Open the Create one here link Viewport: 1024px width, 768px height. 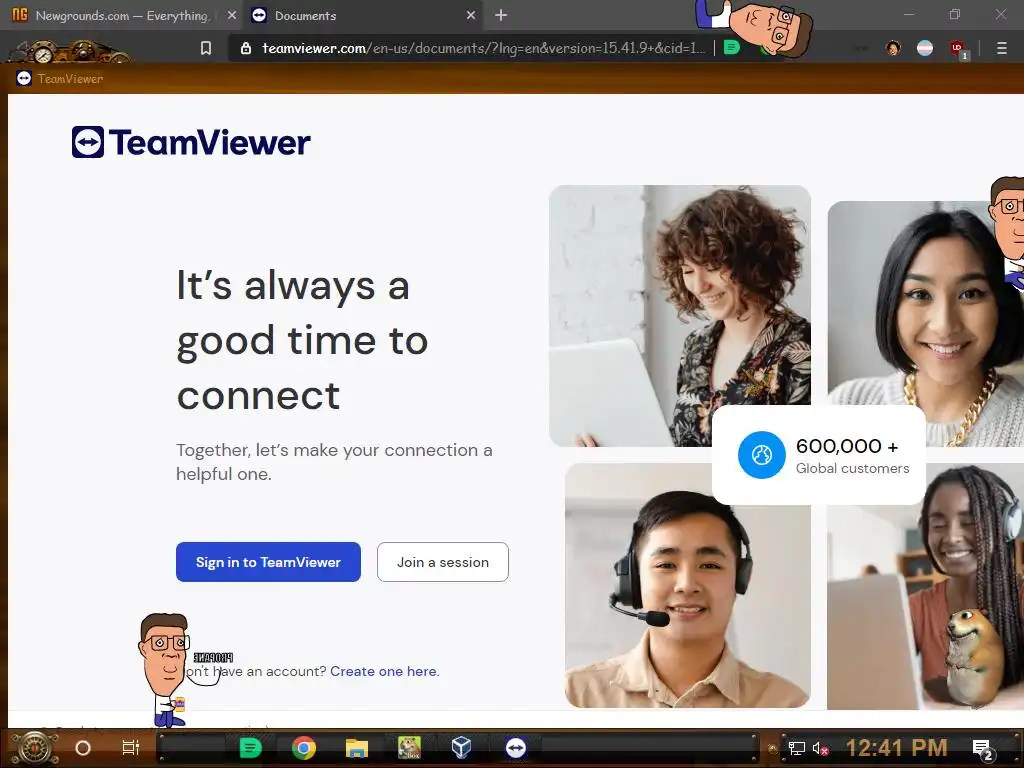(x=385, y=671)
